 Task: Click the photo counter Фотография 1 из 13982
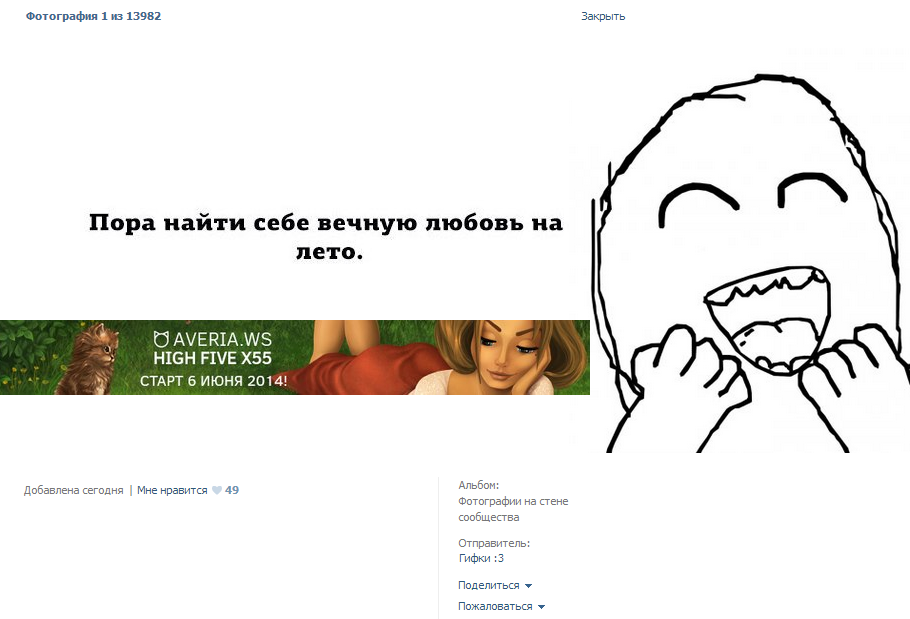[93, 16]
